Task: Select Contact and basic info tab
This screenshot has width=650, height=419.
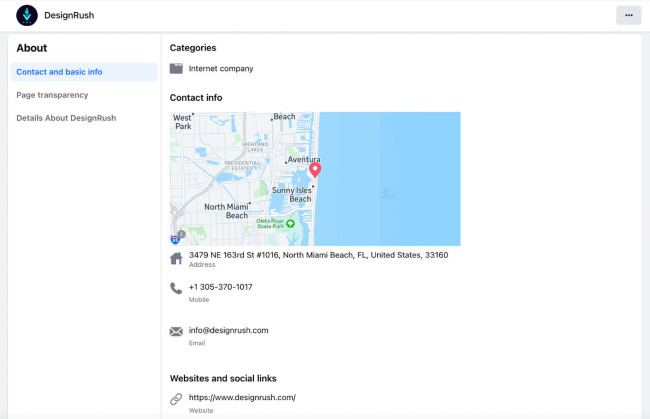Action: click(84, 72)
